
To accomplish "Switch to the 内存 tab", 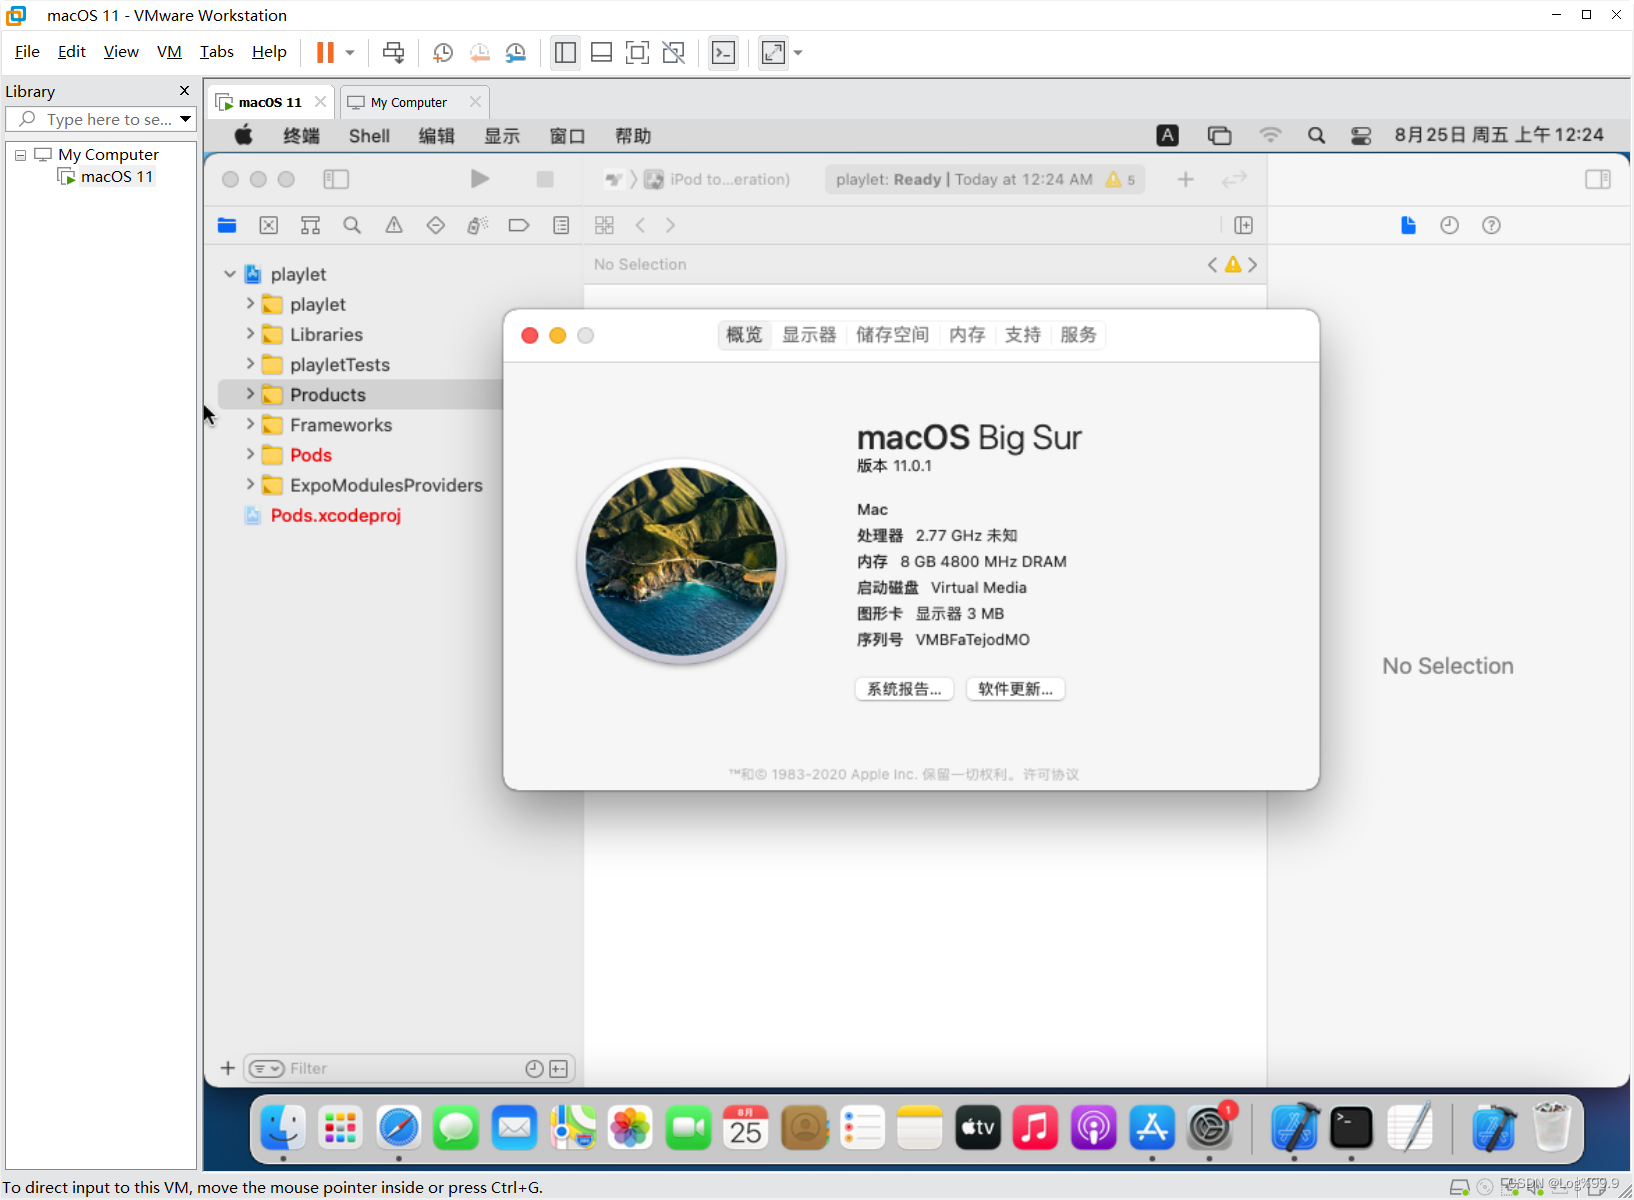I will (x=967, y=335).
